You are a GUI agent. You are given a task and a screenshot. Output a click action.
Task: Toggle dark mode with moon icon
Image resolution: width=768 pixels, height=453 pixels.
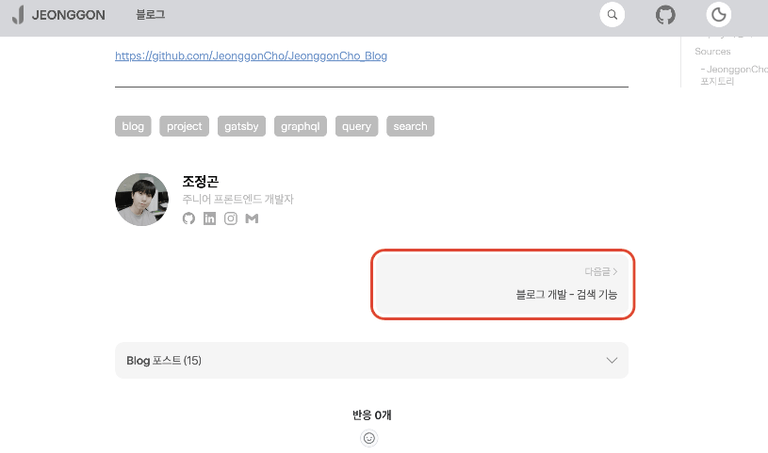click(x=719, y=15)
